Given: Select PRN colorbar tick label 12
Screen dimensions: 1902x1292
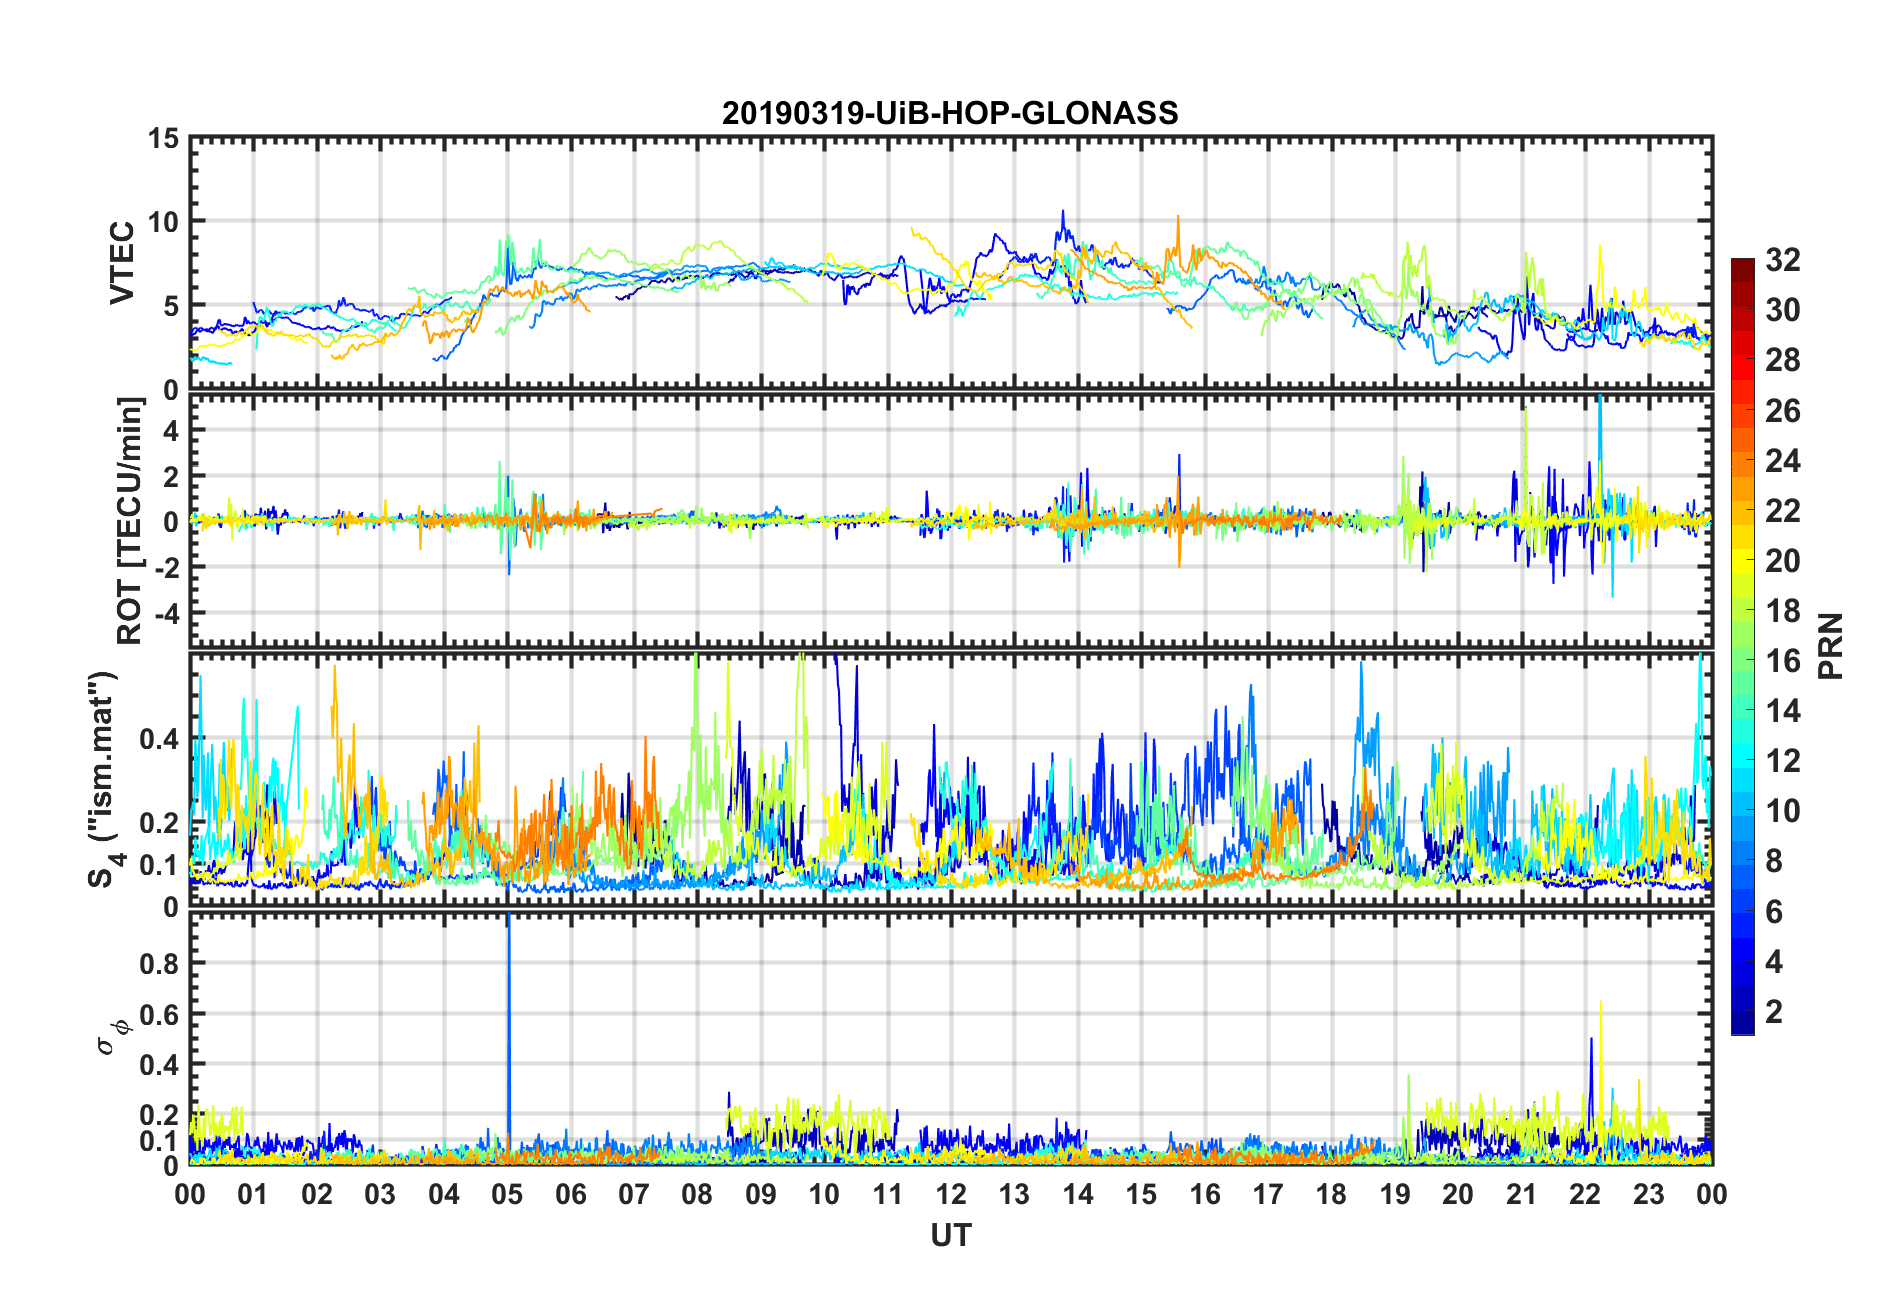Looking at the screenshot, I should click(x=1783, y=761).
